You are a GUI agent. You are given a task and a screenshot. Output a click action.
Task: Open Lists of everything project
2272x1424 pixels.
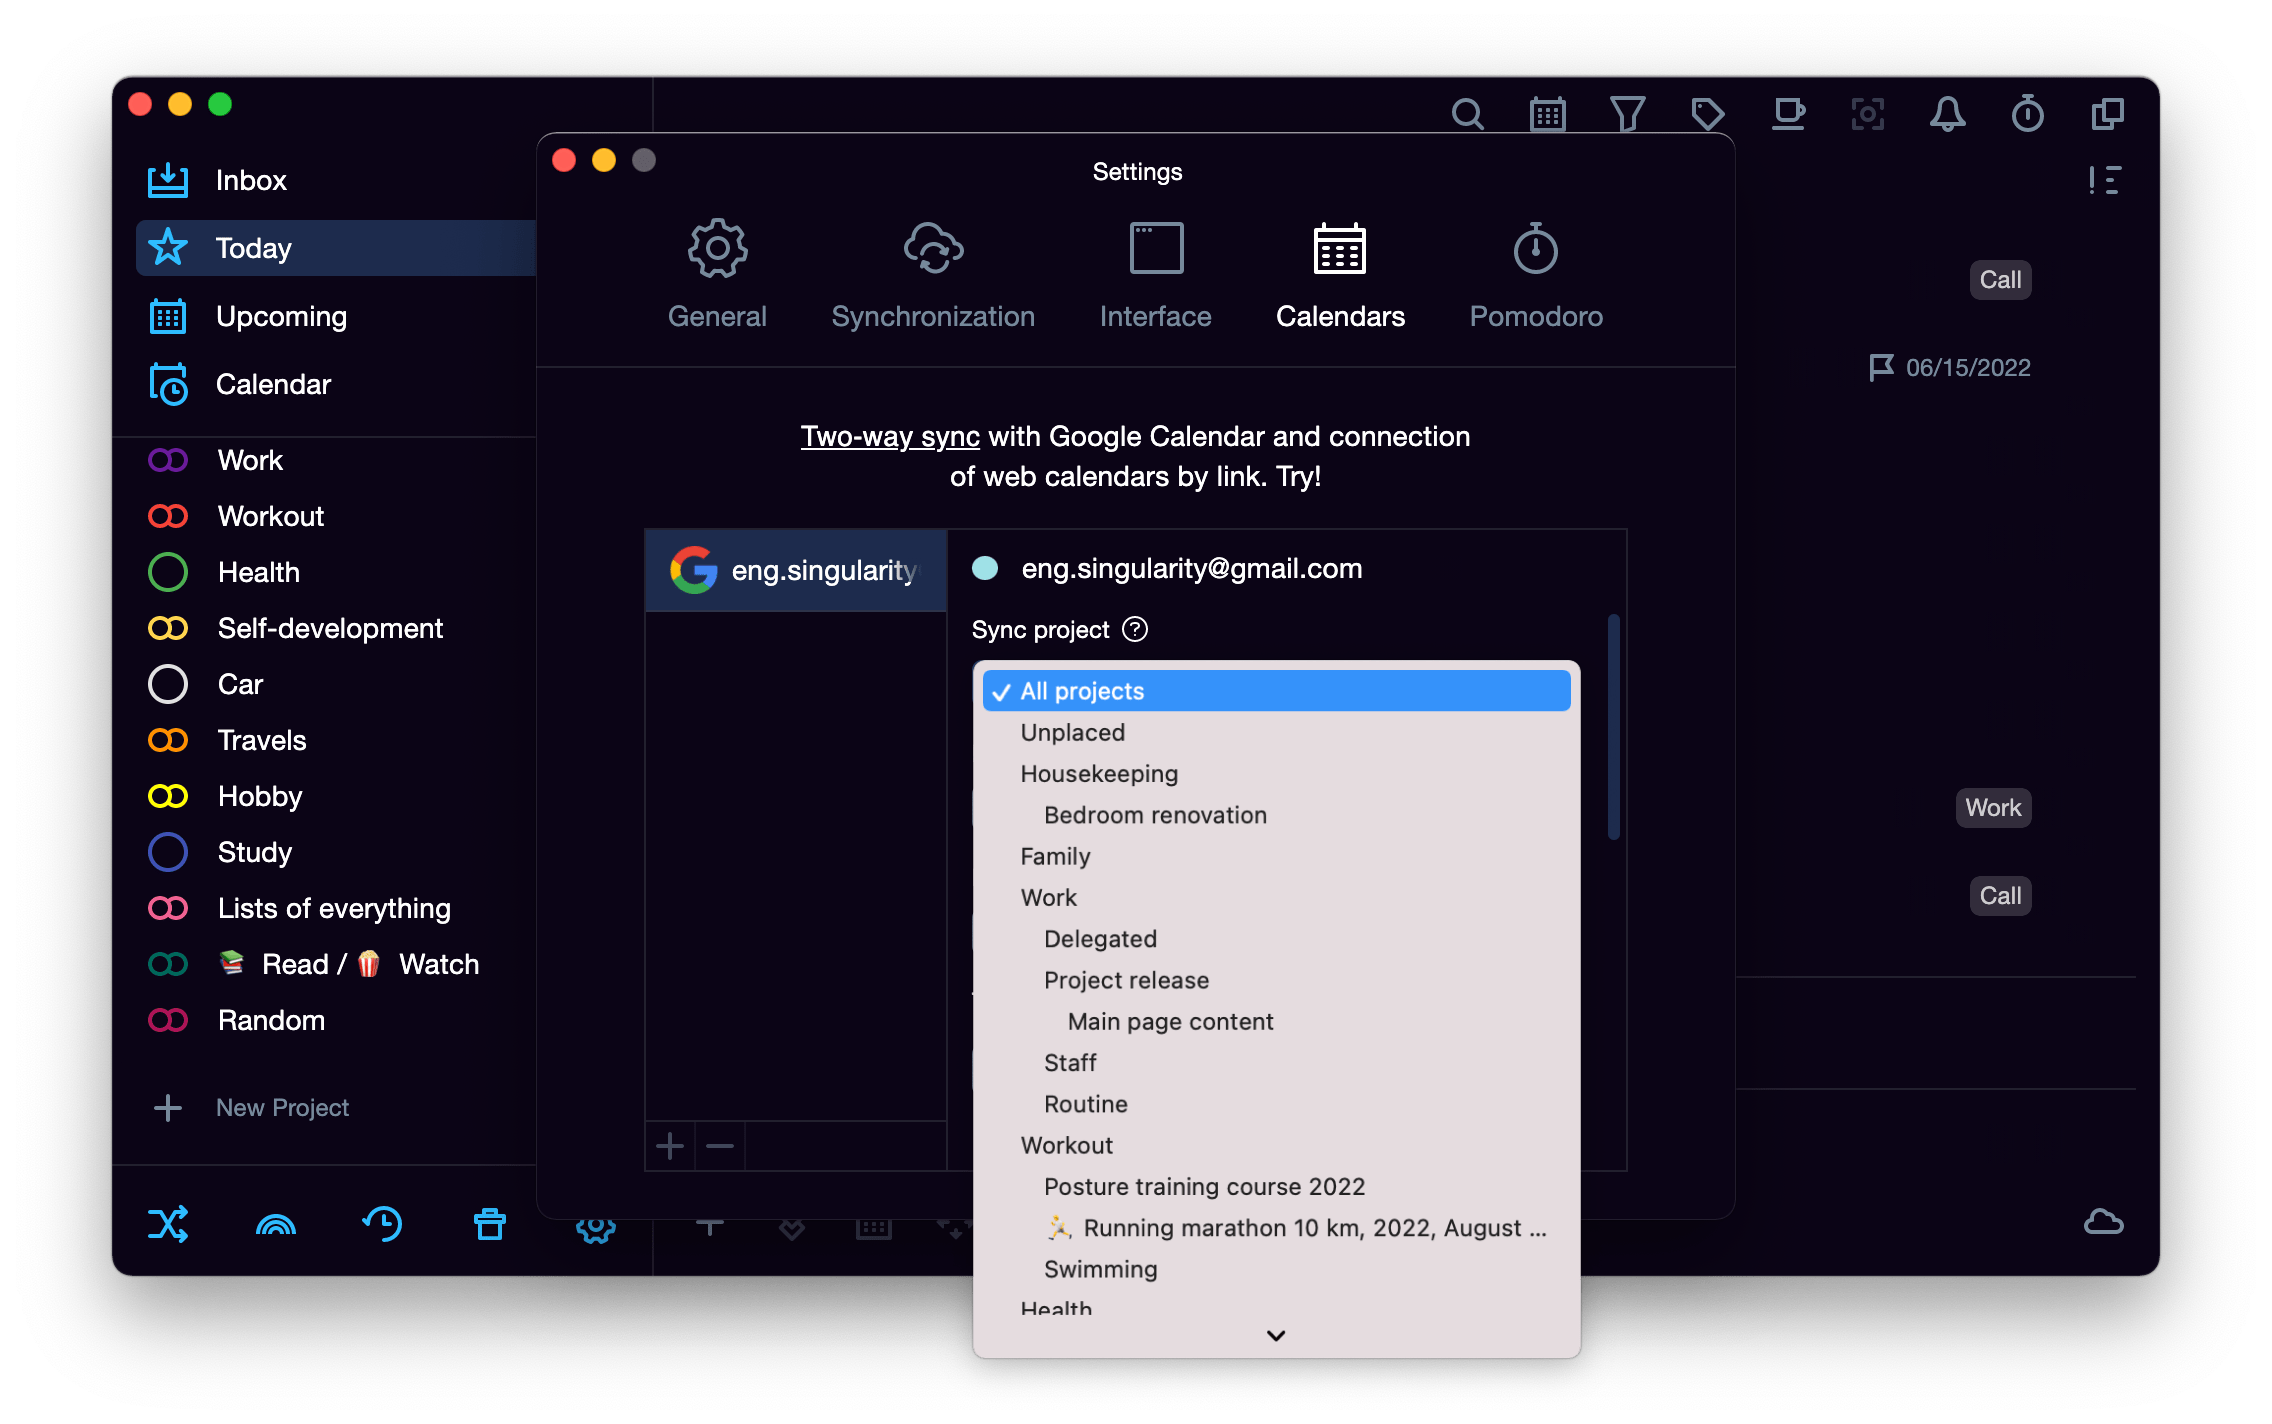point(335,908)
